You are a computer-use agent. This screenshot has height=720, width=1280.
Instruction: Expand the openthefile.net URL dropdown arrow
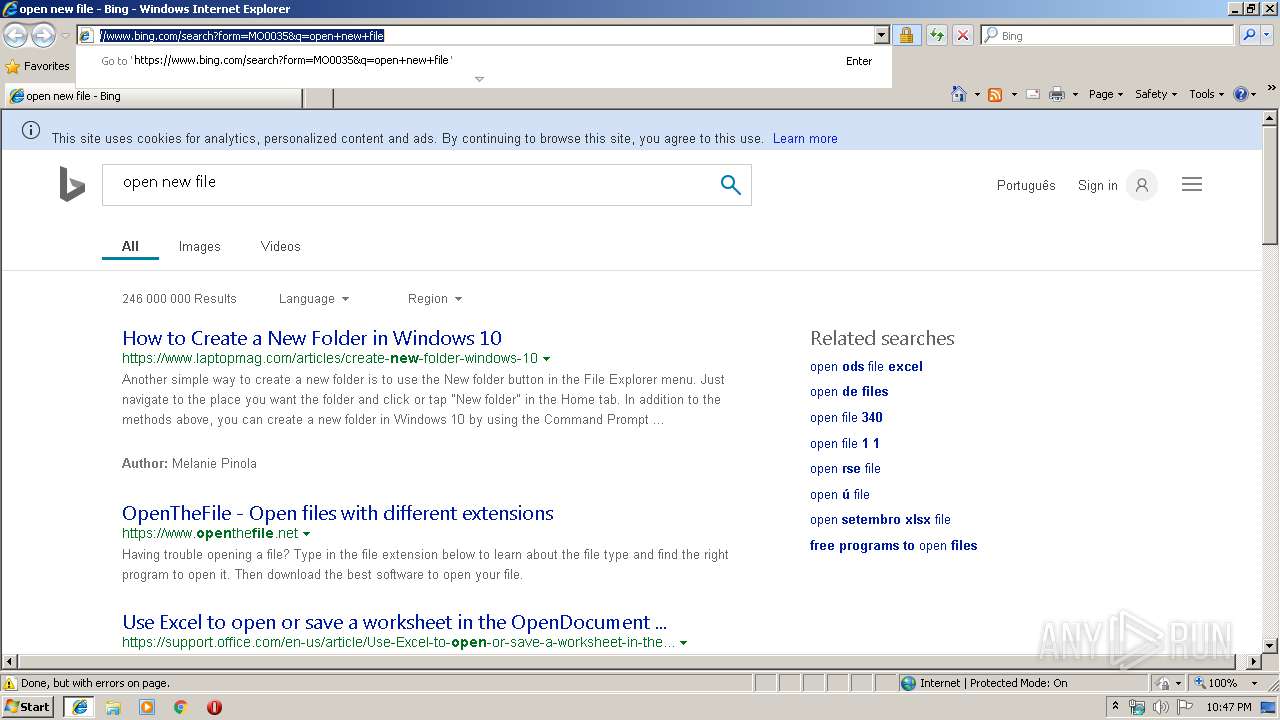coord(306,534)
